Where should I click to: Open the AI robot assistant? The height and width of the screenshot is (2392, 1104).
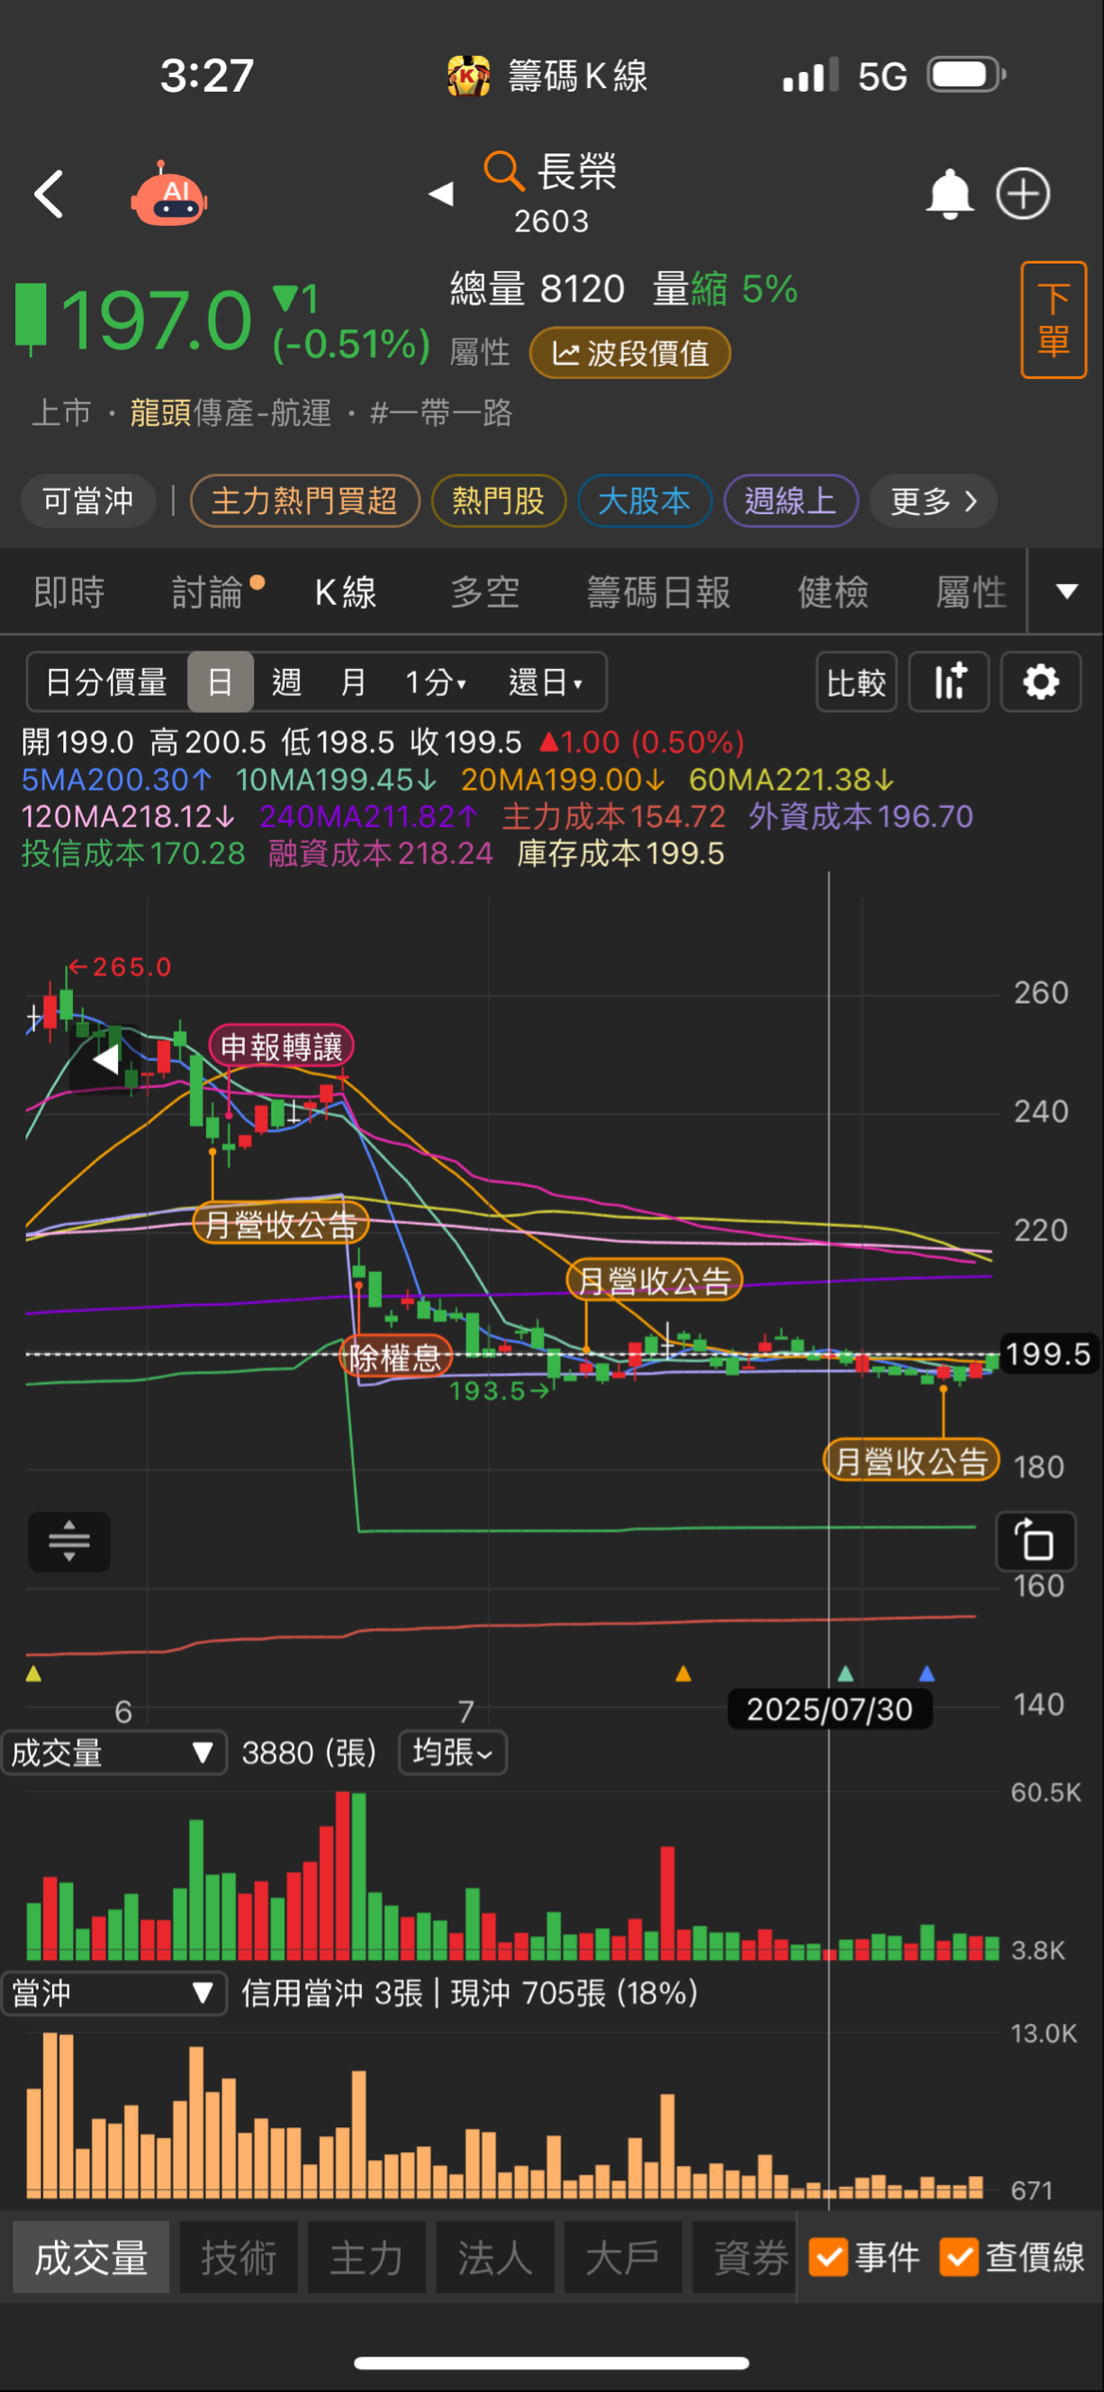point(169,193)
